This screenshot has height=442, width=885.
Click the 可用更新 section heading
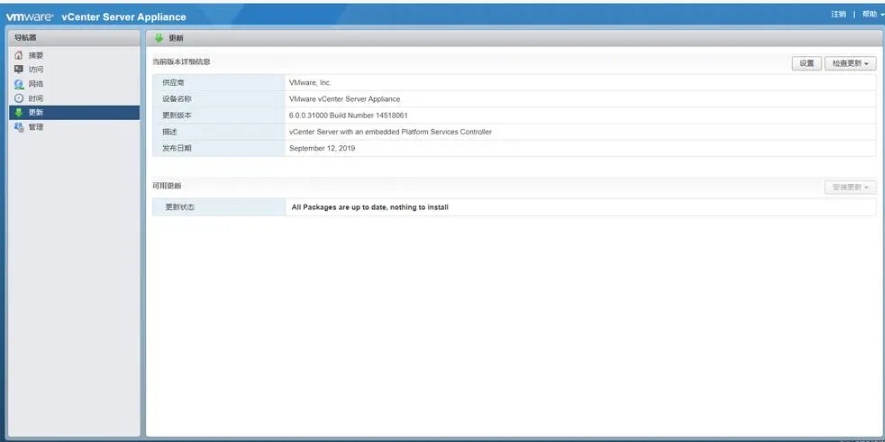(167, 186)
